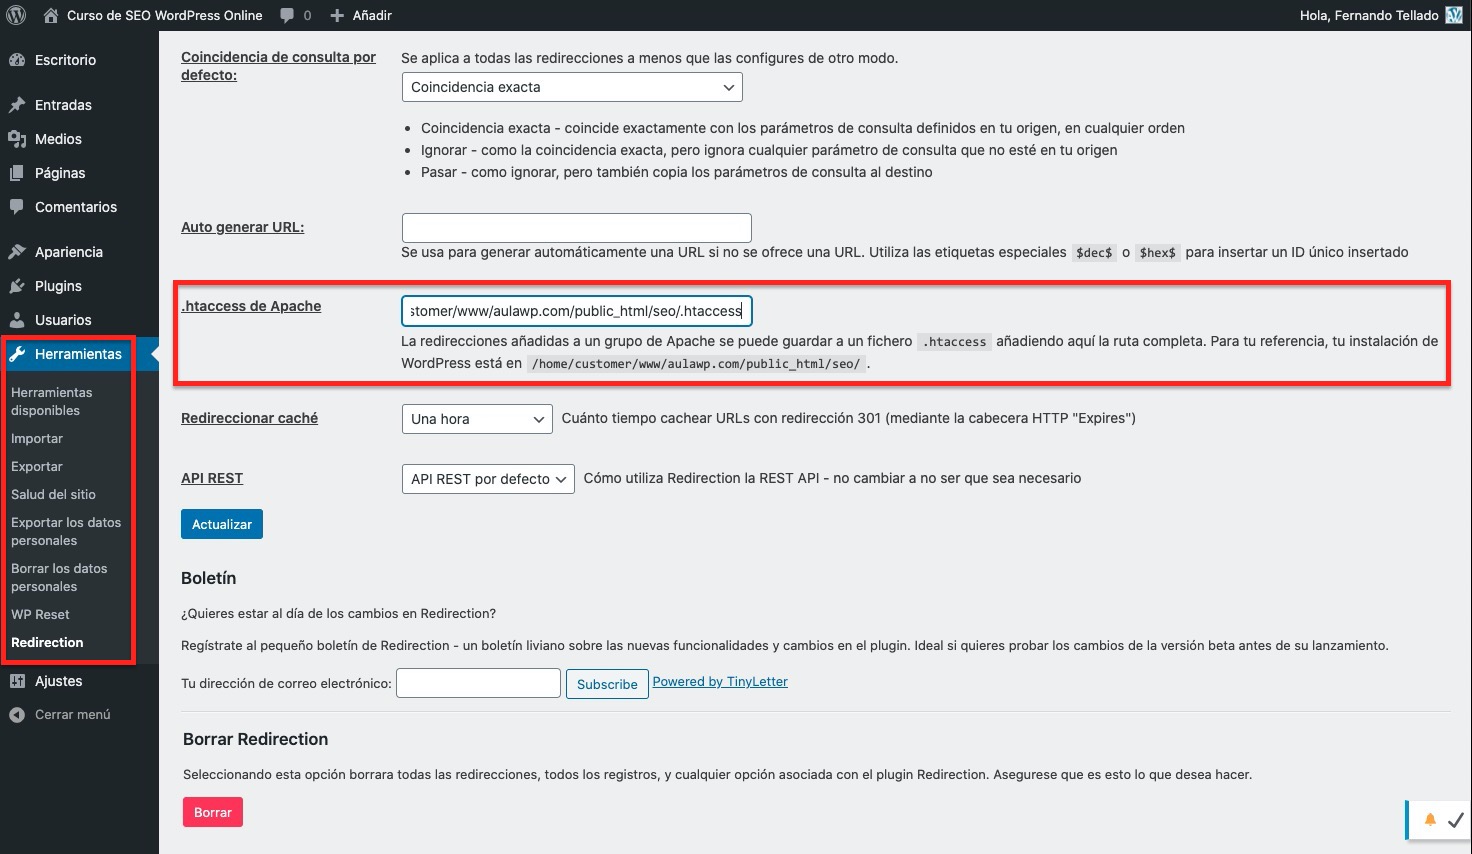The image size is (1472, 854).
Task: Click the WordPress logo in admin bar
Action: click(x=16, y=15)
